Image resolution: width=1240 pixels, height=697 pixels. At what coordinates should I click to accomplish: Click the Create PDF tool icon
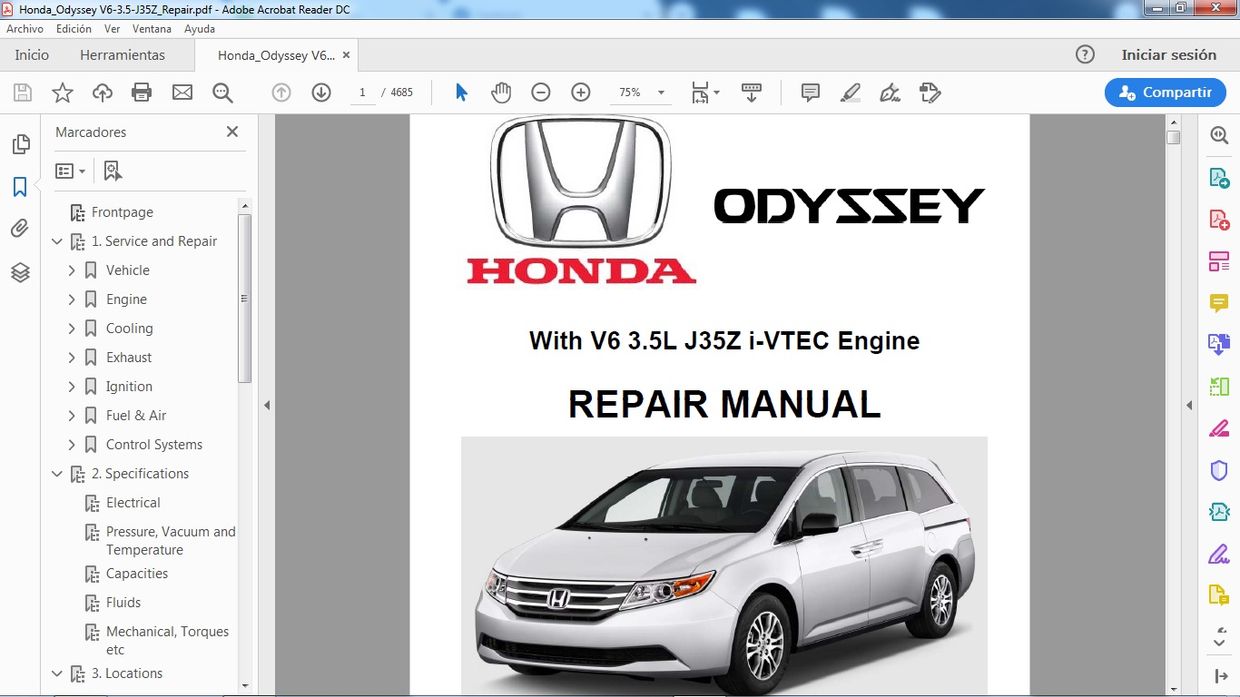point(1219,220)
